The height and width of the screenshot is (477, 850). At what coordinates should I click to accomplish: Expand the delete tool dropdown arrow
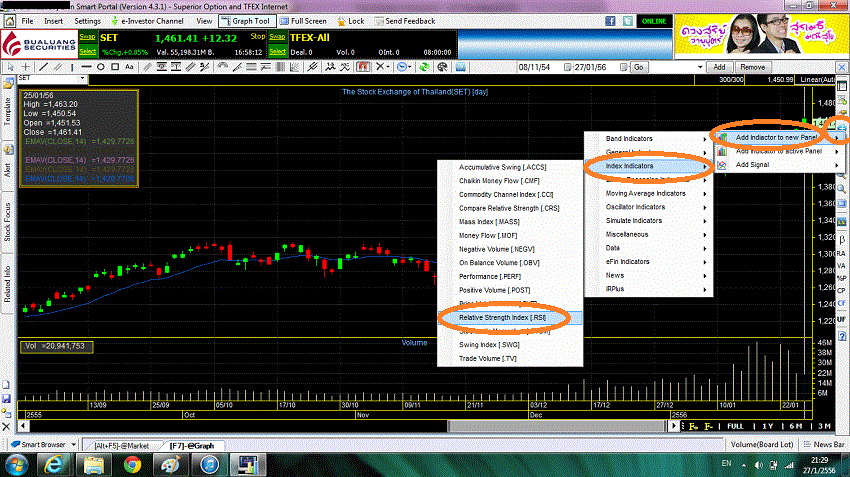(x=388, y=67)
